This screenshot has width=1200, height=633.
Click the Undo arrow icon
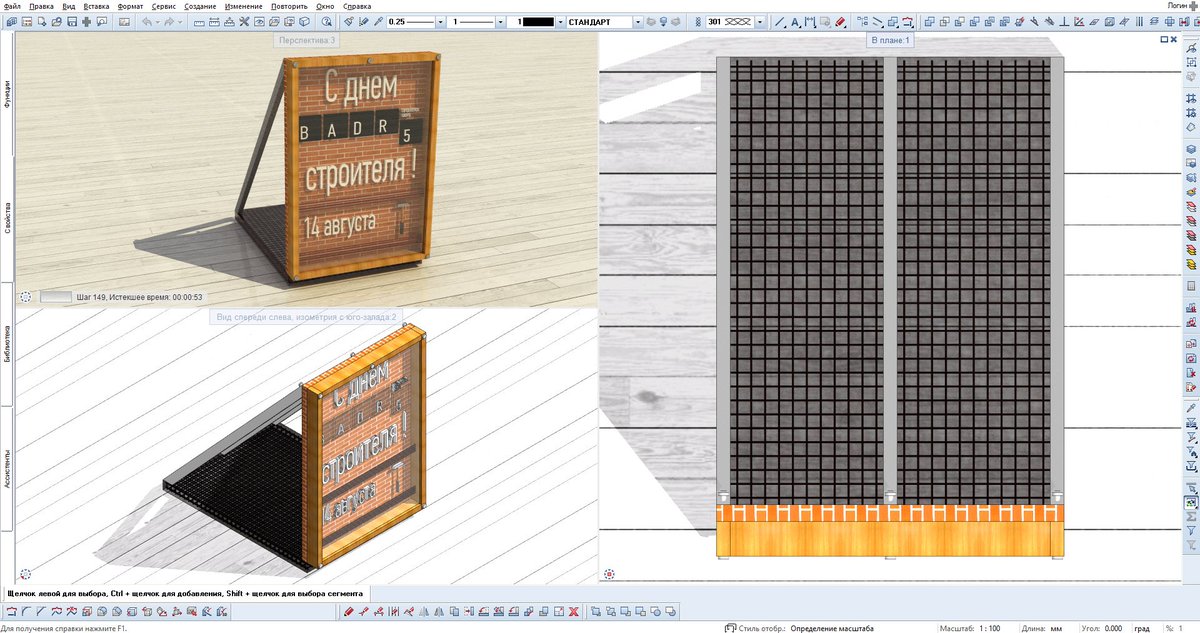pyautogui.click(x=146, y=21)
